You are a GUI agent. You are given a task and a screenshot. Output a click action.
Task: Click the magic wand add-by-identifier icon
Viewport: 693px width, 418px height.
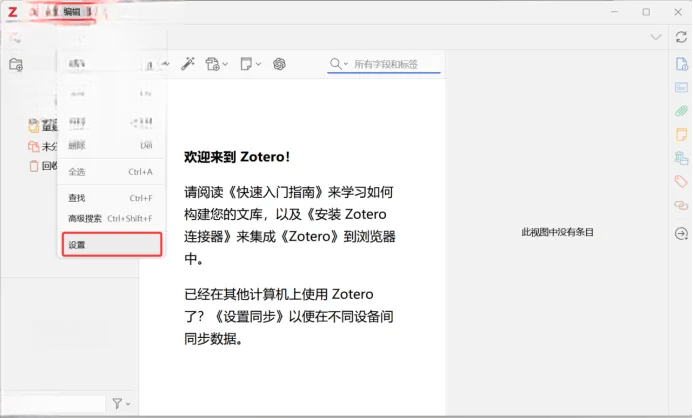click(188, 64)
